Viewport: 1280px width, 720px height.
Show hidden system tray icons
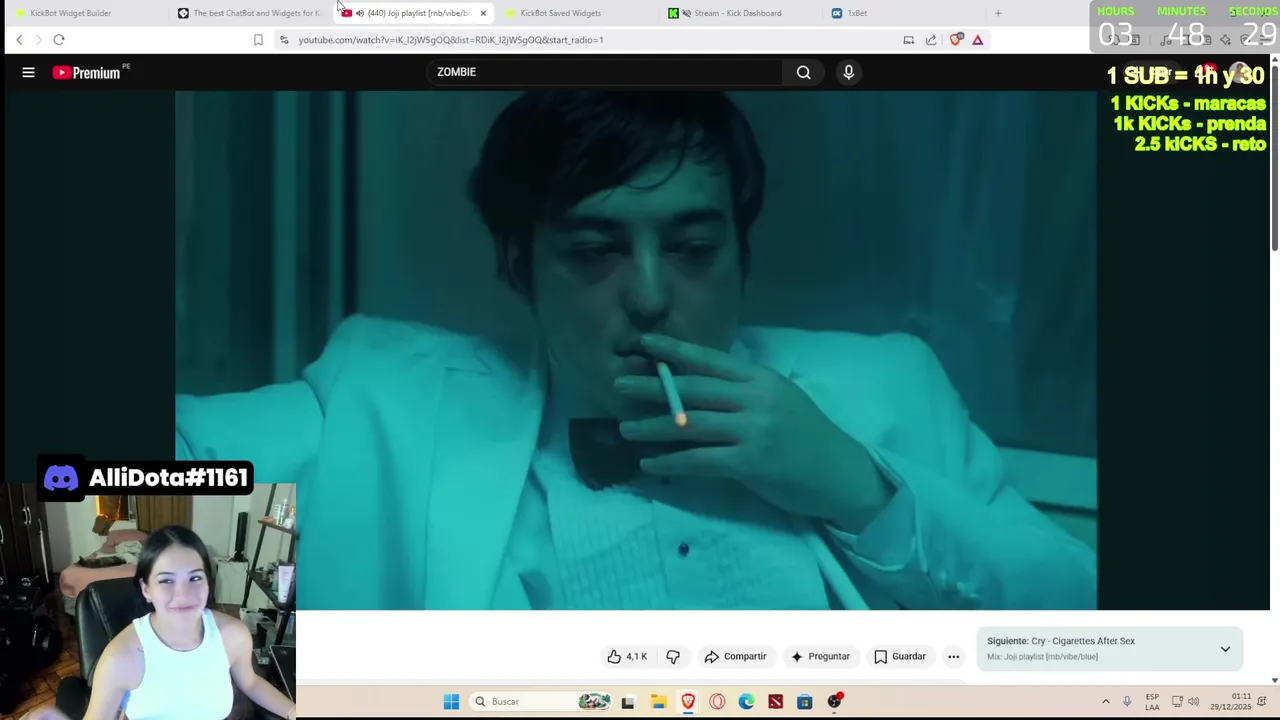pos(1105,701)
